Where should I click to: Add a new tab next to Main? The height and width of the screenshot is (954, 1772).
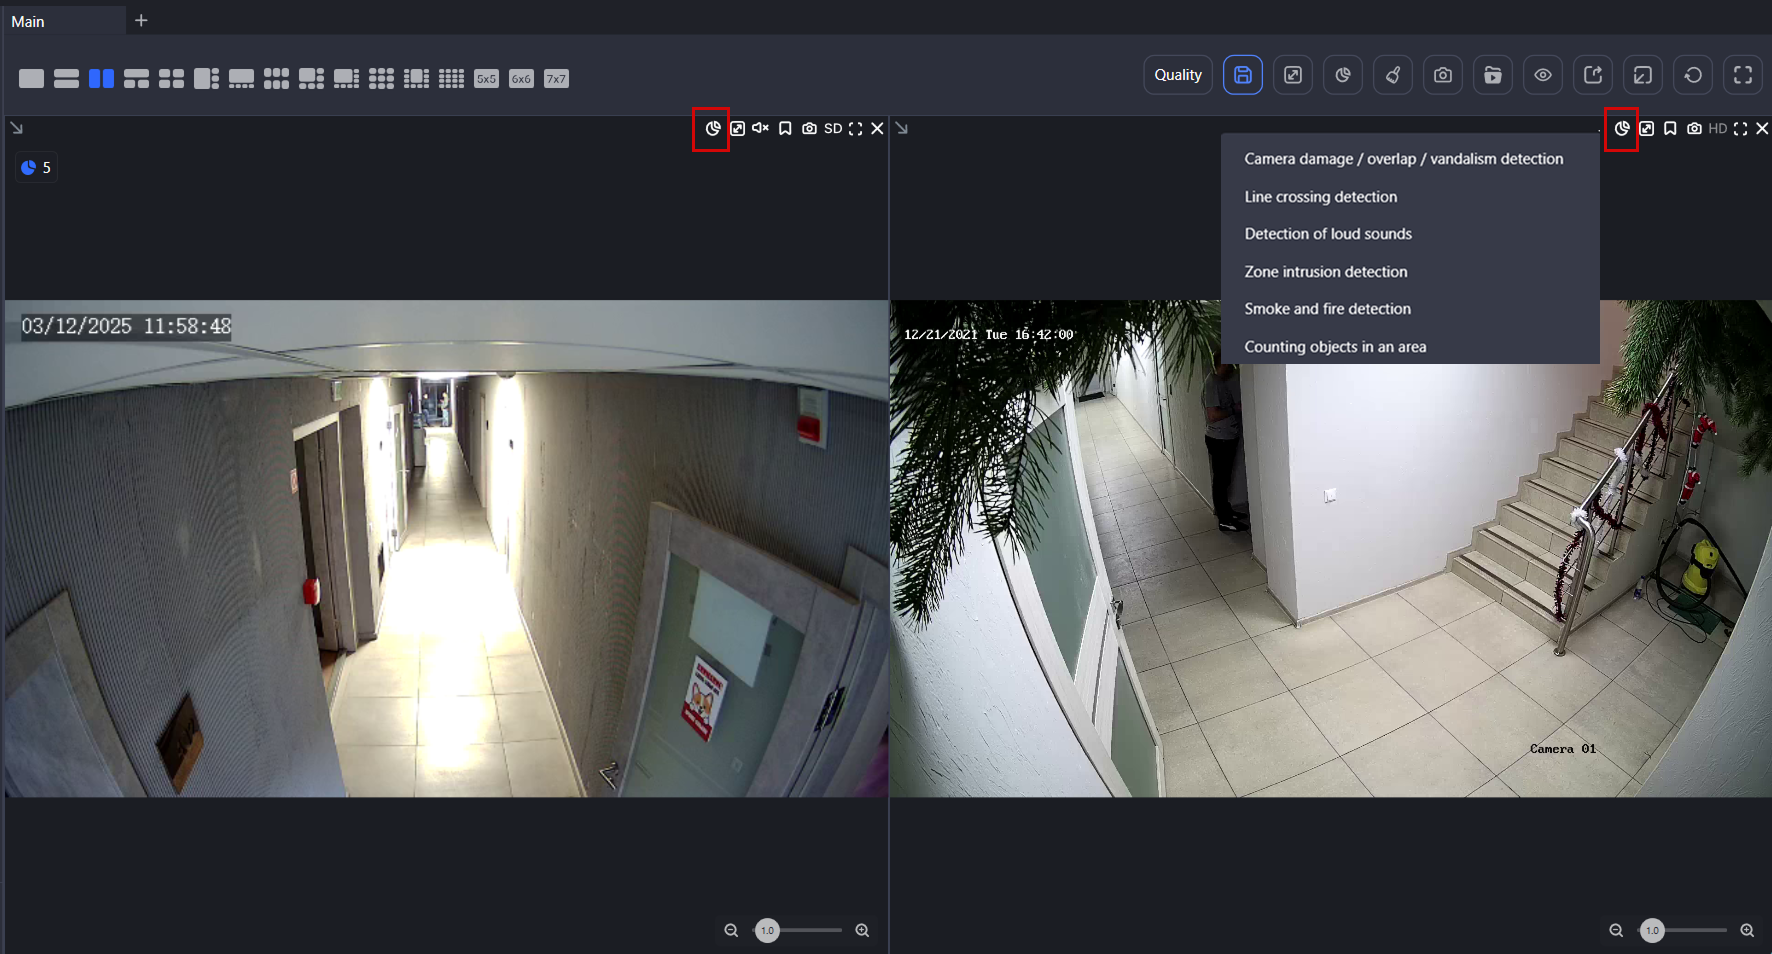coord(141,21)
